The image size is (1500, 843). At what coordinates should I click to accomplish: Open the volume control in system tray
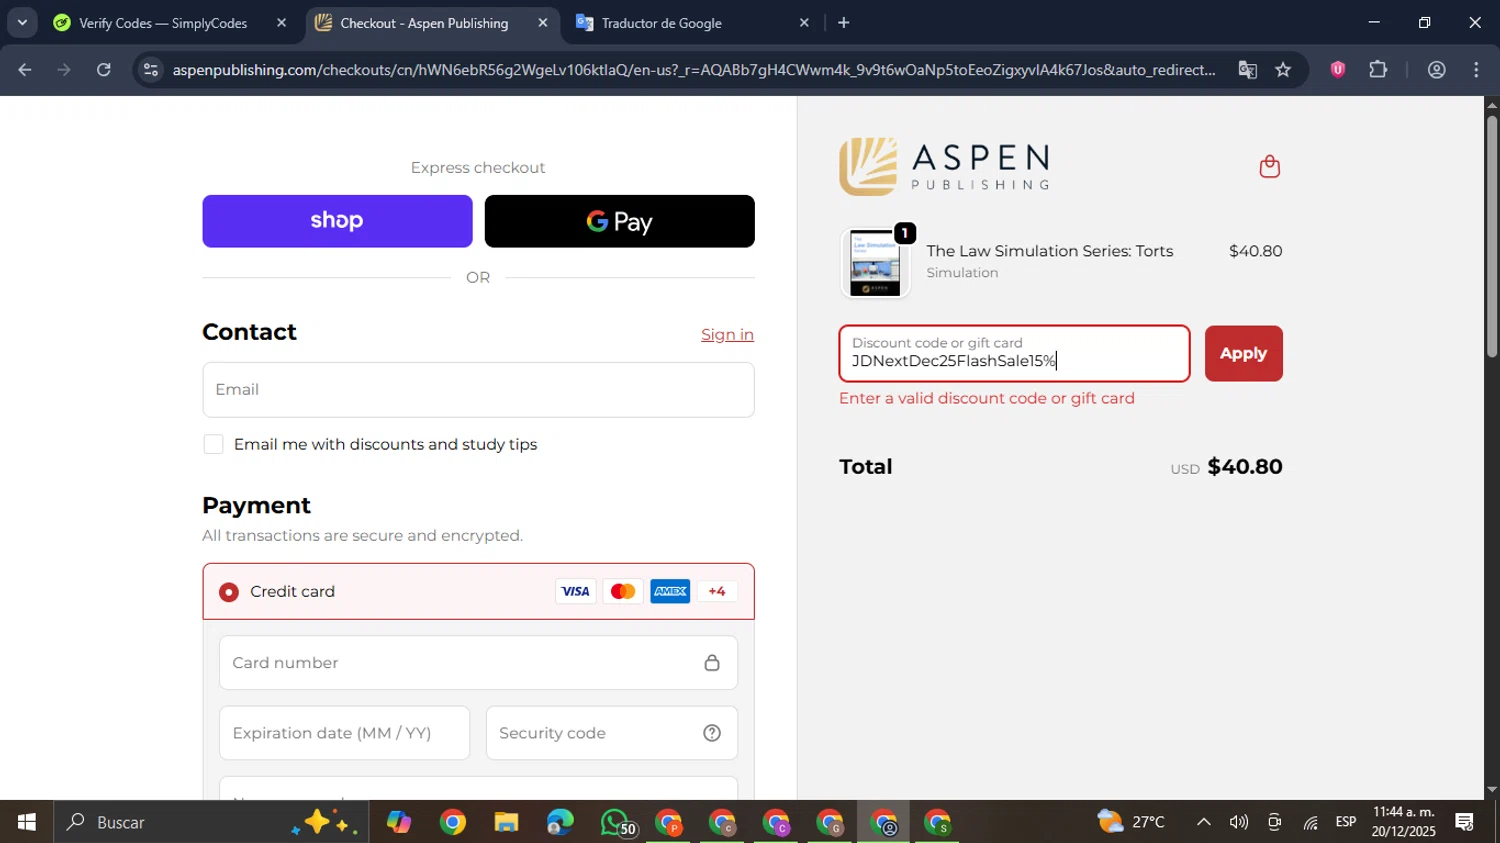(1239, 822)
